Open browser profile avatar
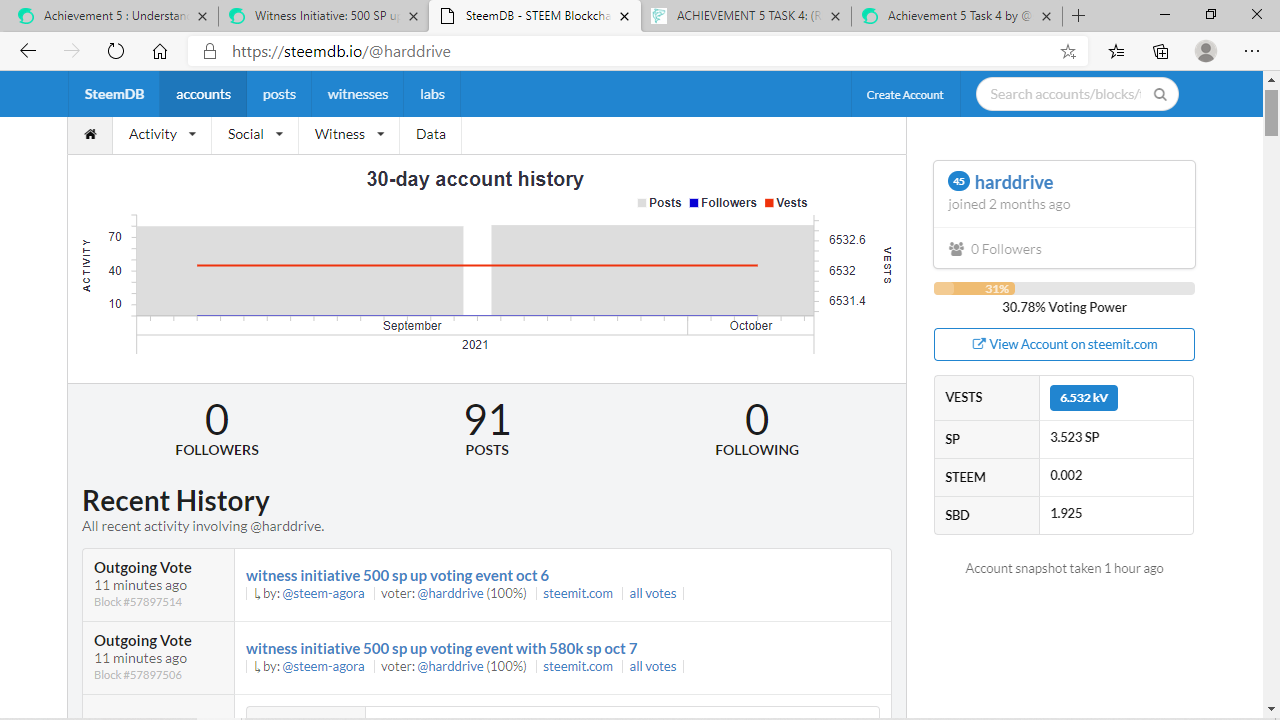Screen dimensions: 1280x720 tap(1206, 52)
